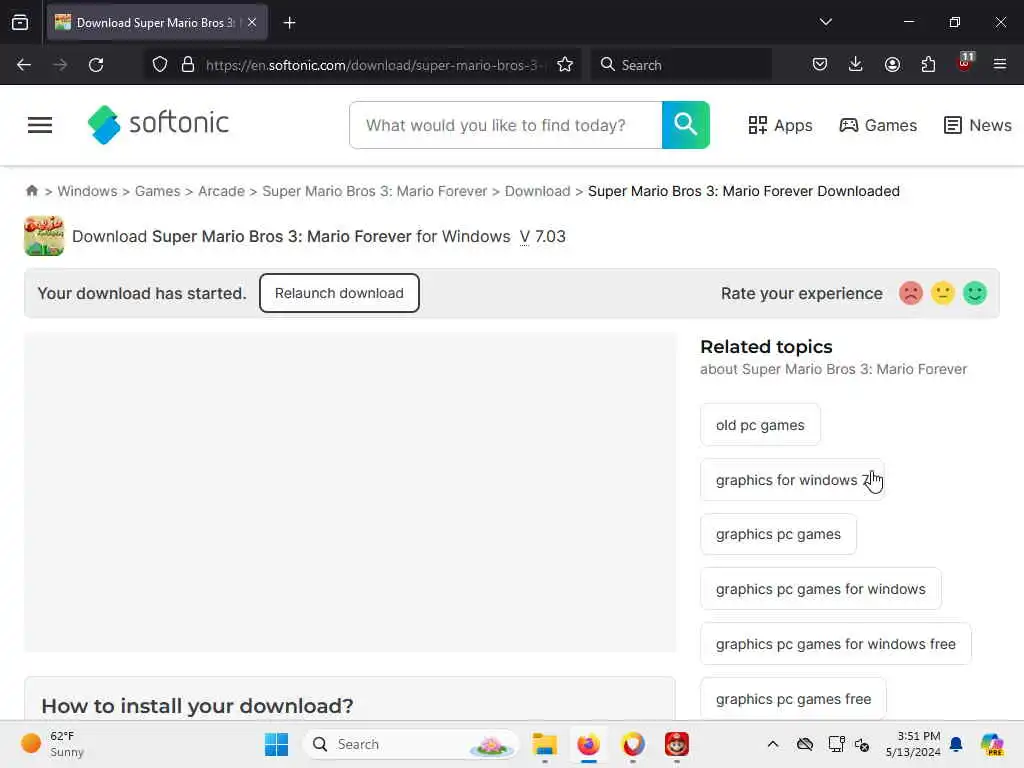Open the Games section
Viewport: 1024px width, 768px height.
click(x=878, y=125)
